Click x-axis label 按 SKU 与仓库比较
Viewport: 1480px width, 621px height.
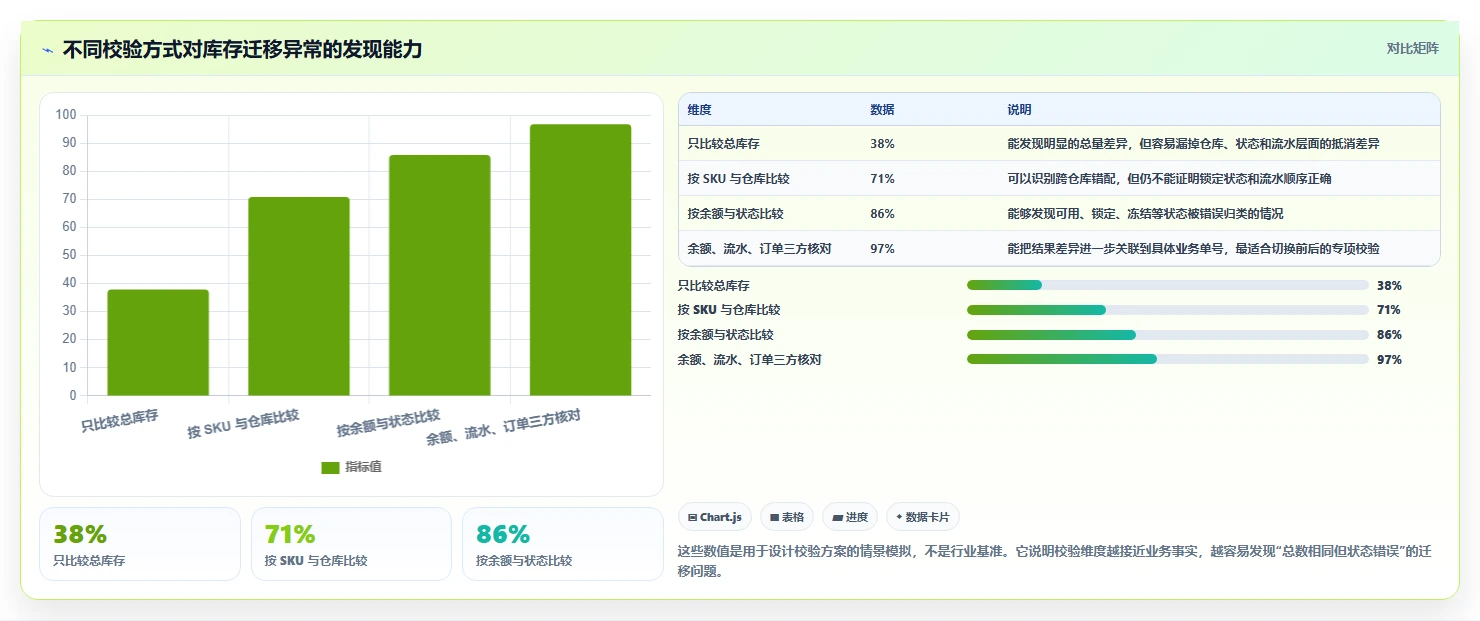243,424
